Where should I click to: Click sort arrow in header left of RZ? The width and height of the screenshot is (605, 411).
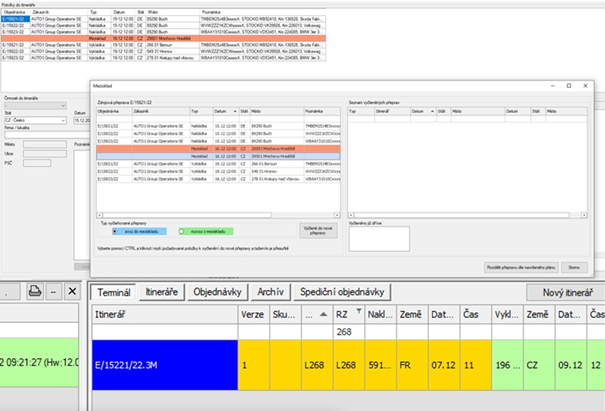(x=323, y=315)
